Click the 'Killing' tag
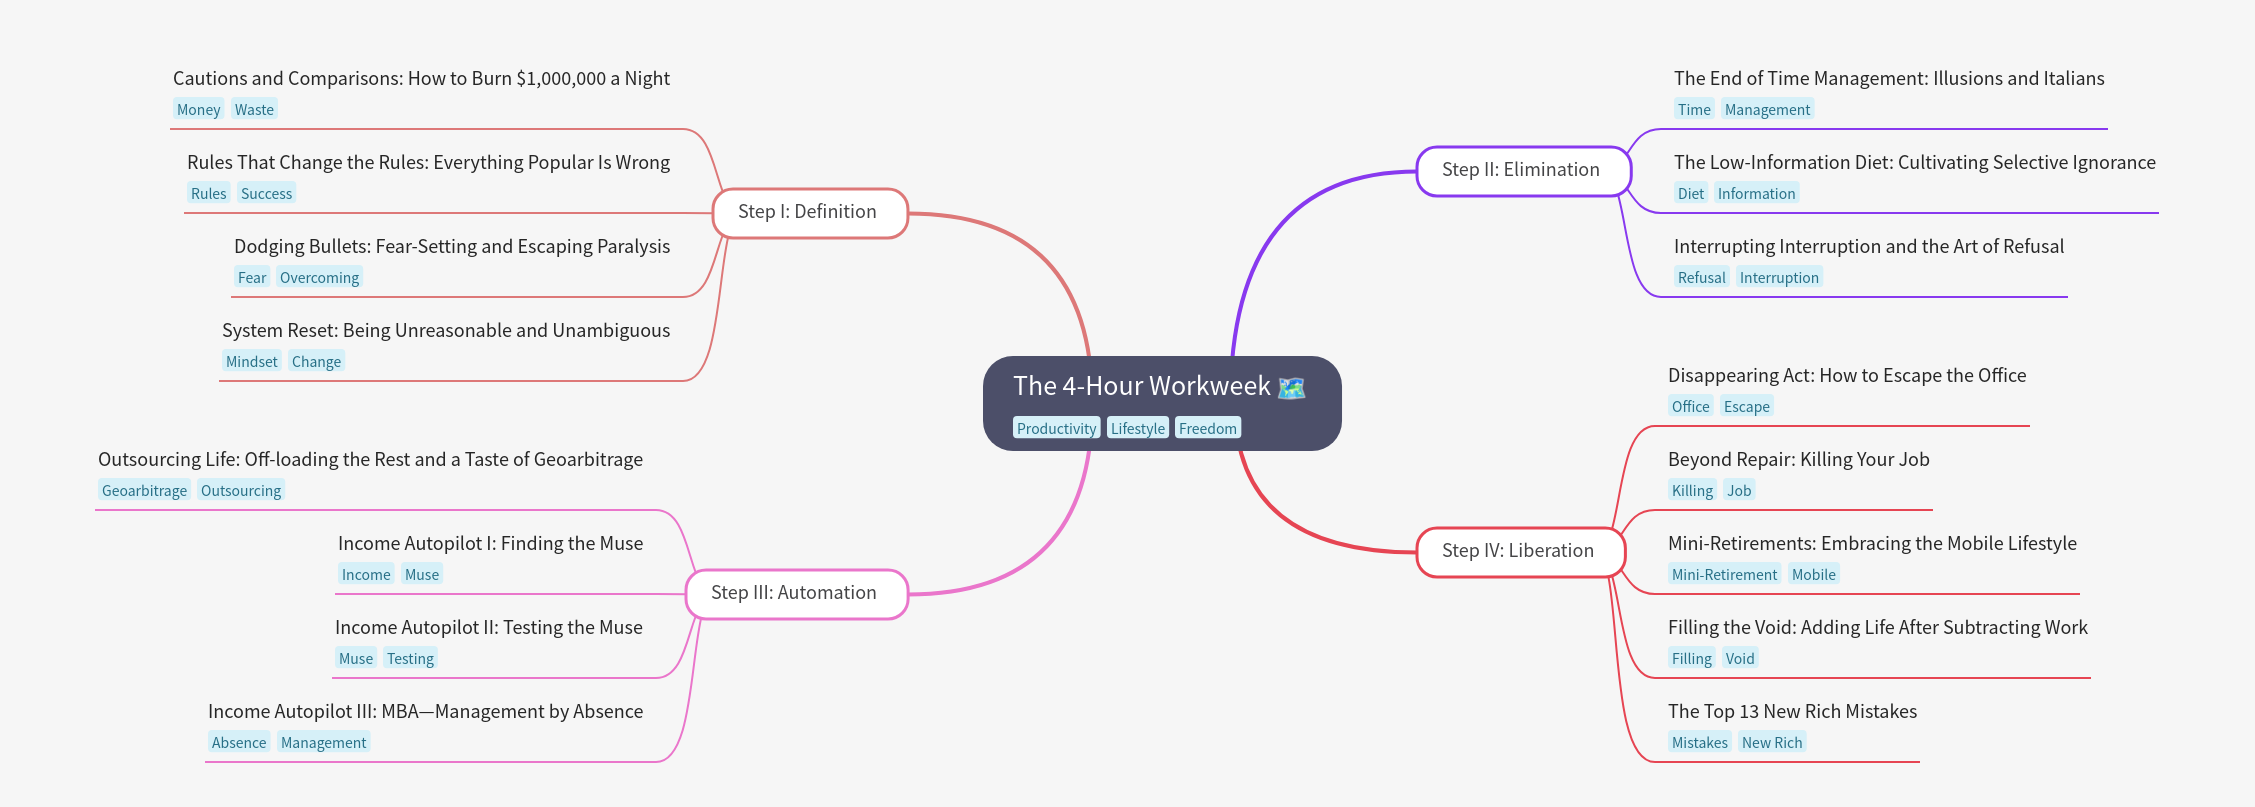 [1692, 490]
